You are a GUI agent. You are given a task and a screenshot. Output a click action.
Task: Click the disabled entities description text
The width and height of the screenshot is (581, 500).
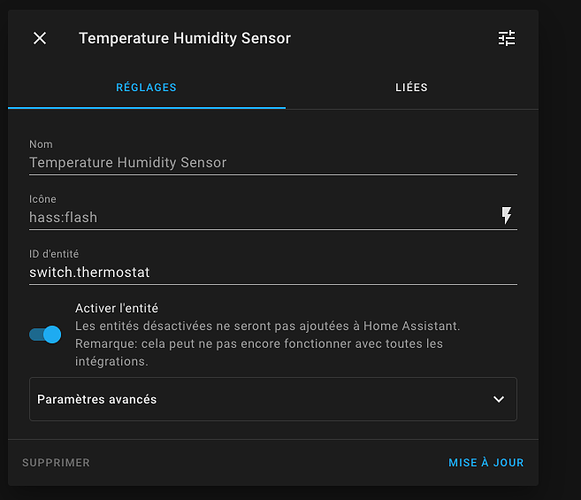tap(268, 344)
